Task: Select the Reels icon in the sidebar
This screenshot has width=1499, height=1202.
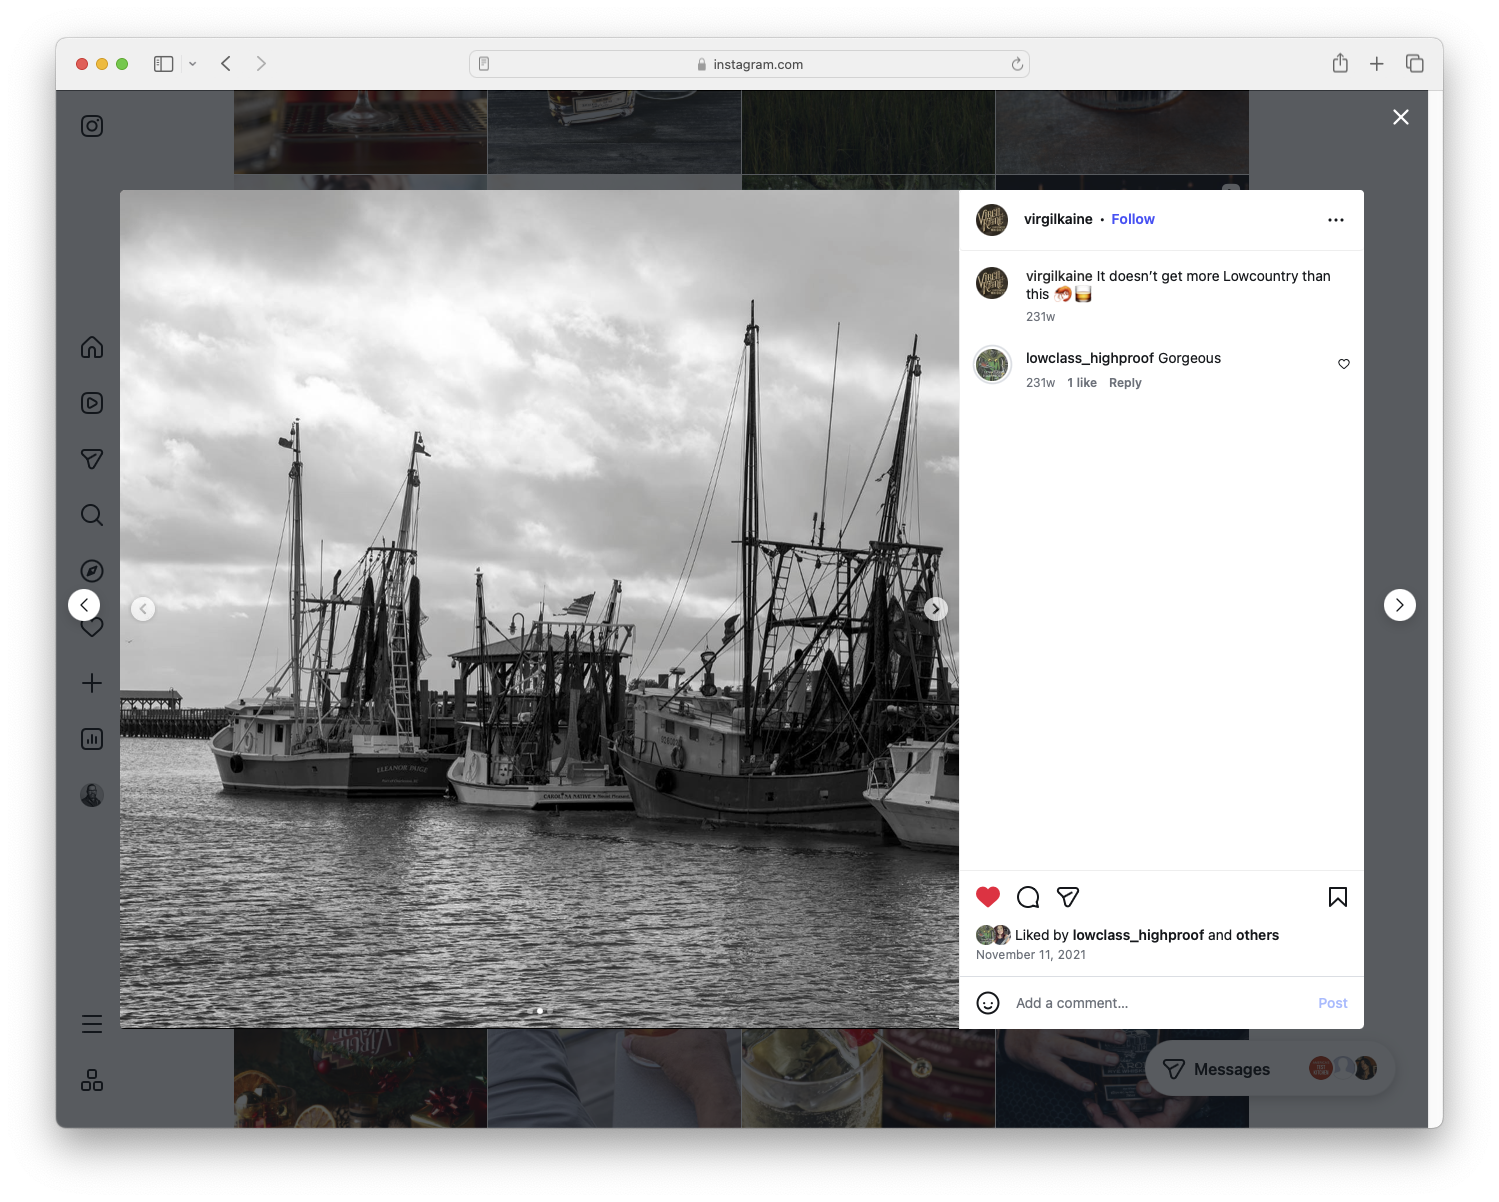Action: point(91,403)
